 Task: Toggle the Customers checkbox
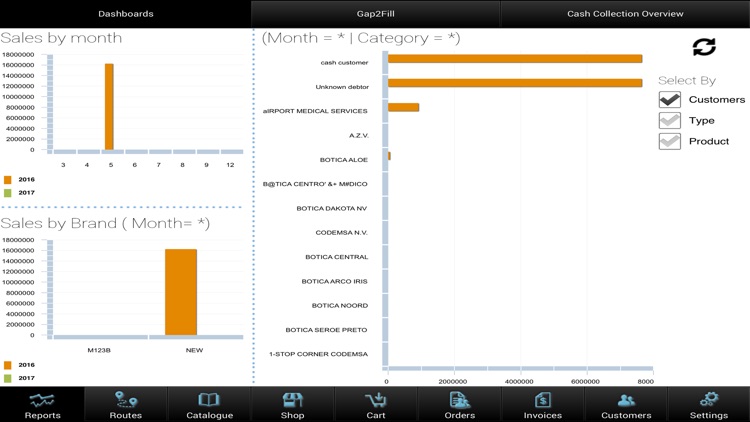tap(670, 100)
